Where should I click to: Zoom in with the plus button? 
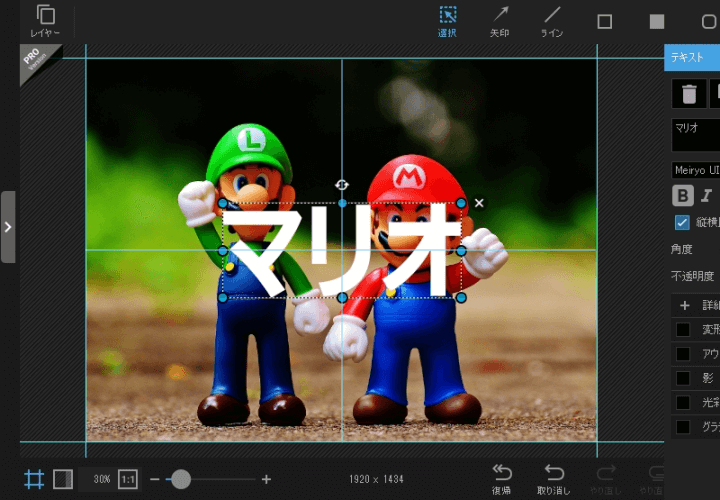pyautogui.click(x=266, y=479)
